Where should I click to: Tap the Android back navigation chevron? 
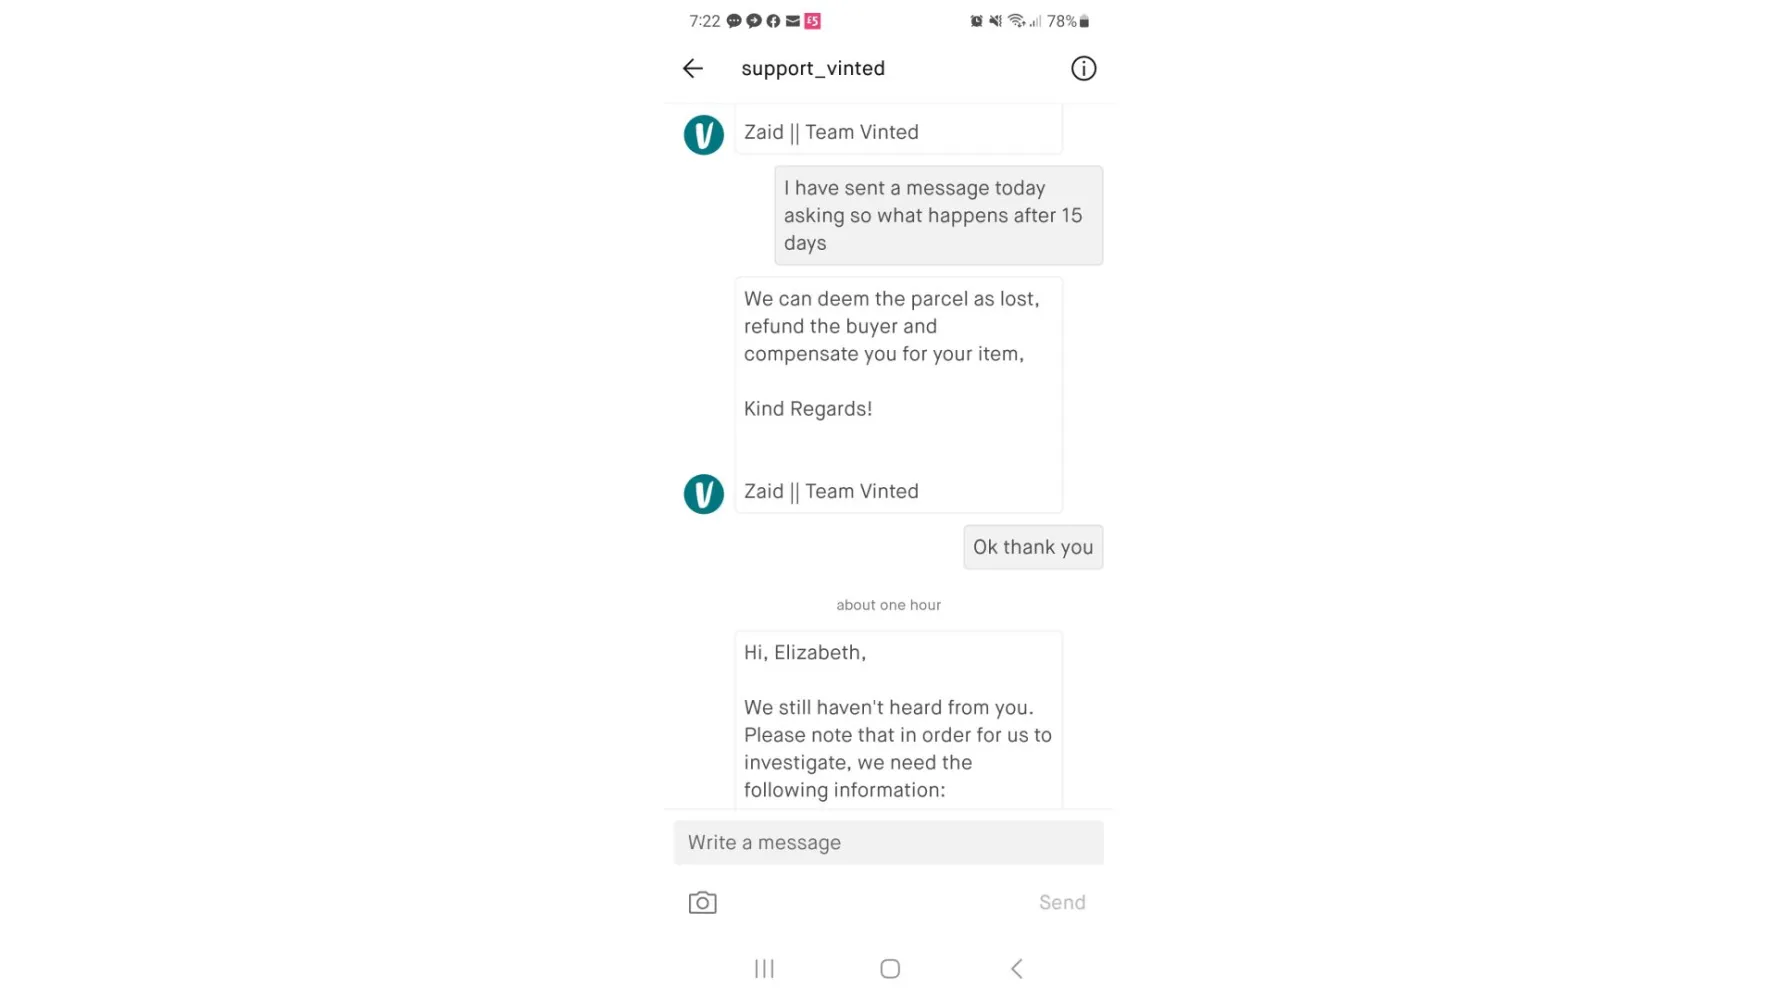click(x=1016, y=968)
